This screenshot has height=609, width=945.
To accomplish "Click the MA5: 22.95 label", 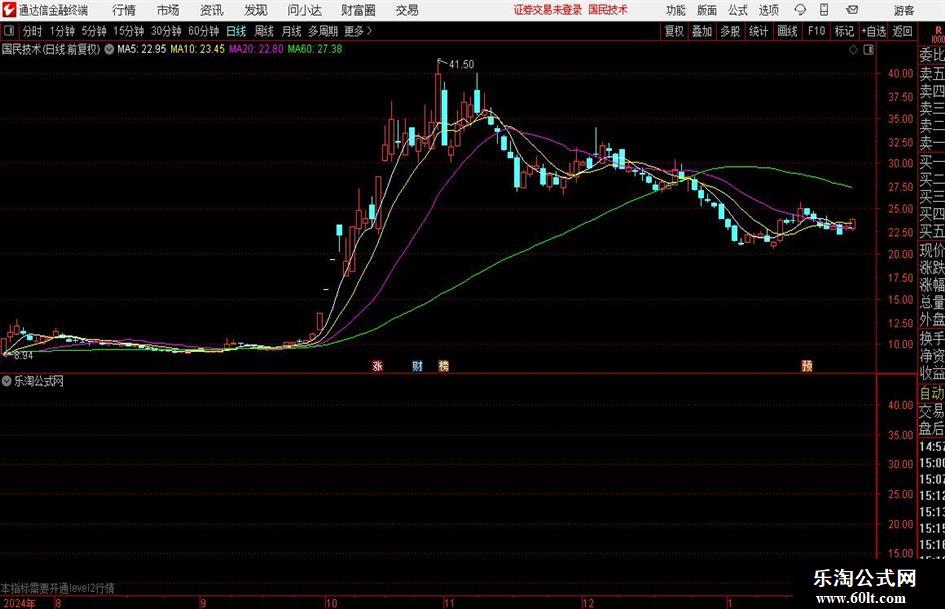I will (142, 49).
